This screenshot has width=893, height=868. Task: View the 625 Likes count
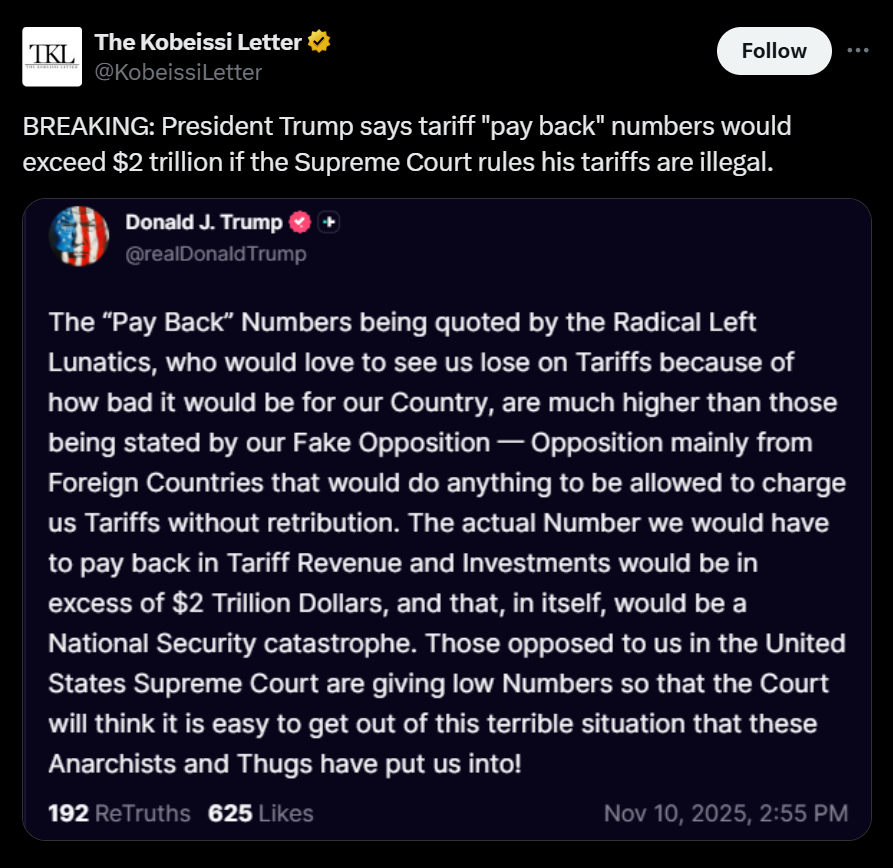coord(260,813)
